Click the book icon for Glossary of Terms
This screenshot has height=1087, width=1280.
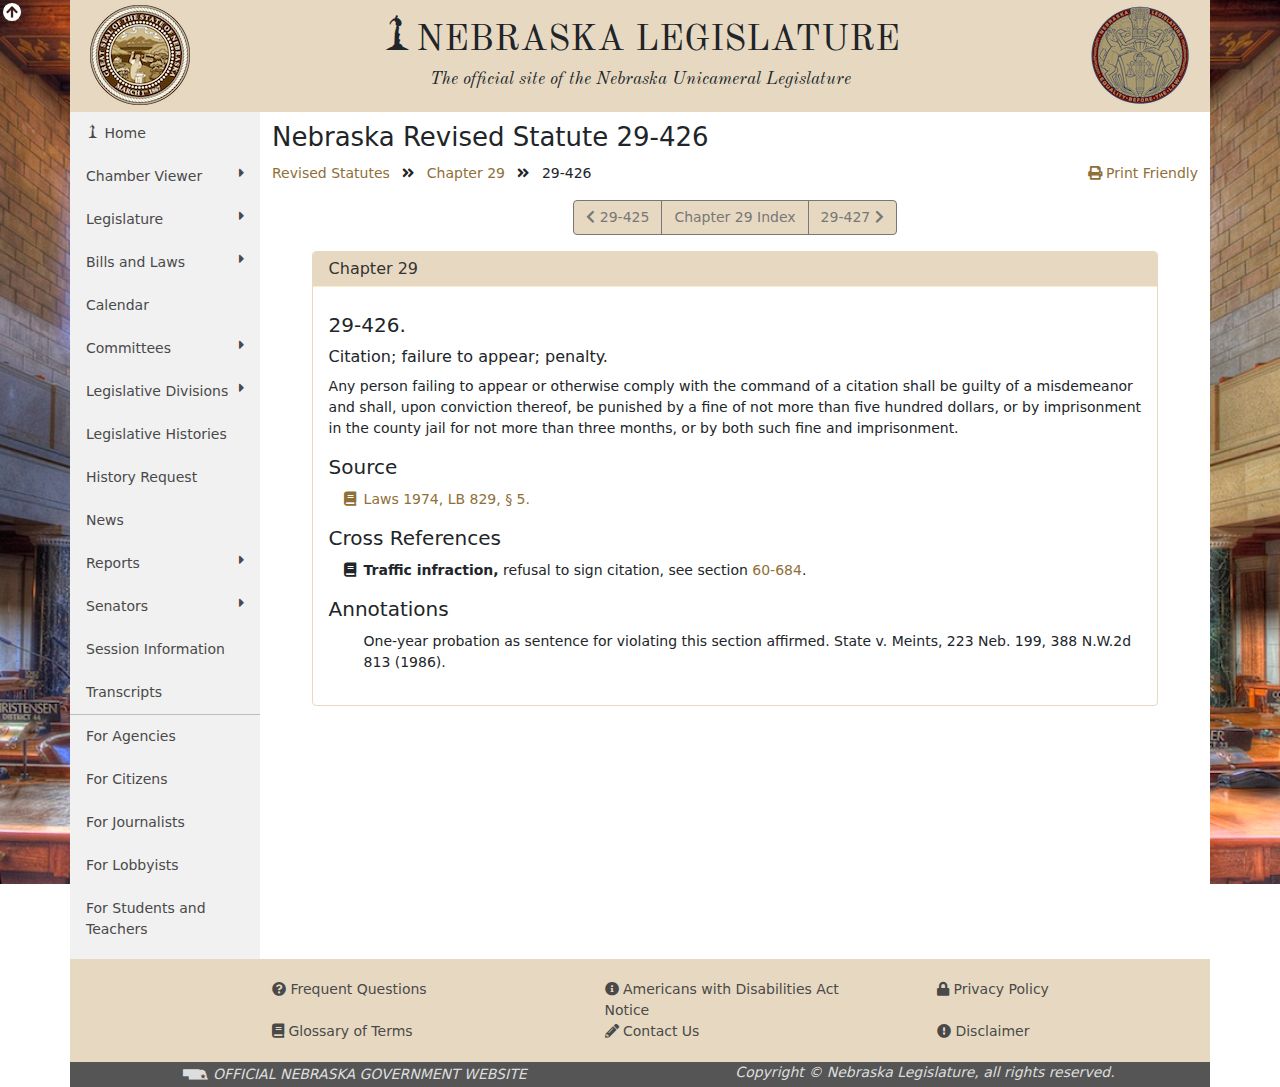[278, 1031]
